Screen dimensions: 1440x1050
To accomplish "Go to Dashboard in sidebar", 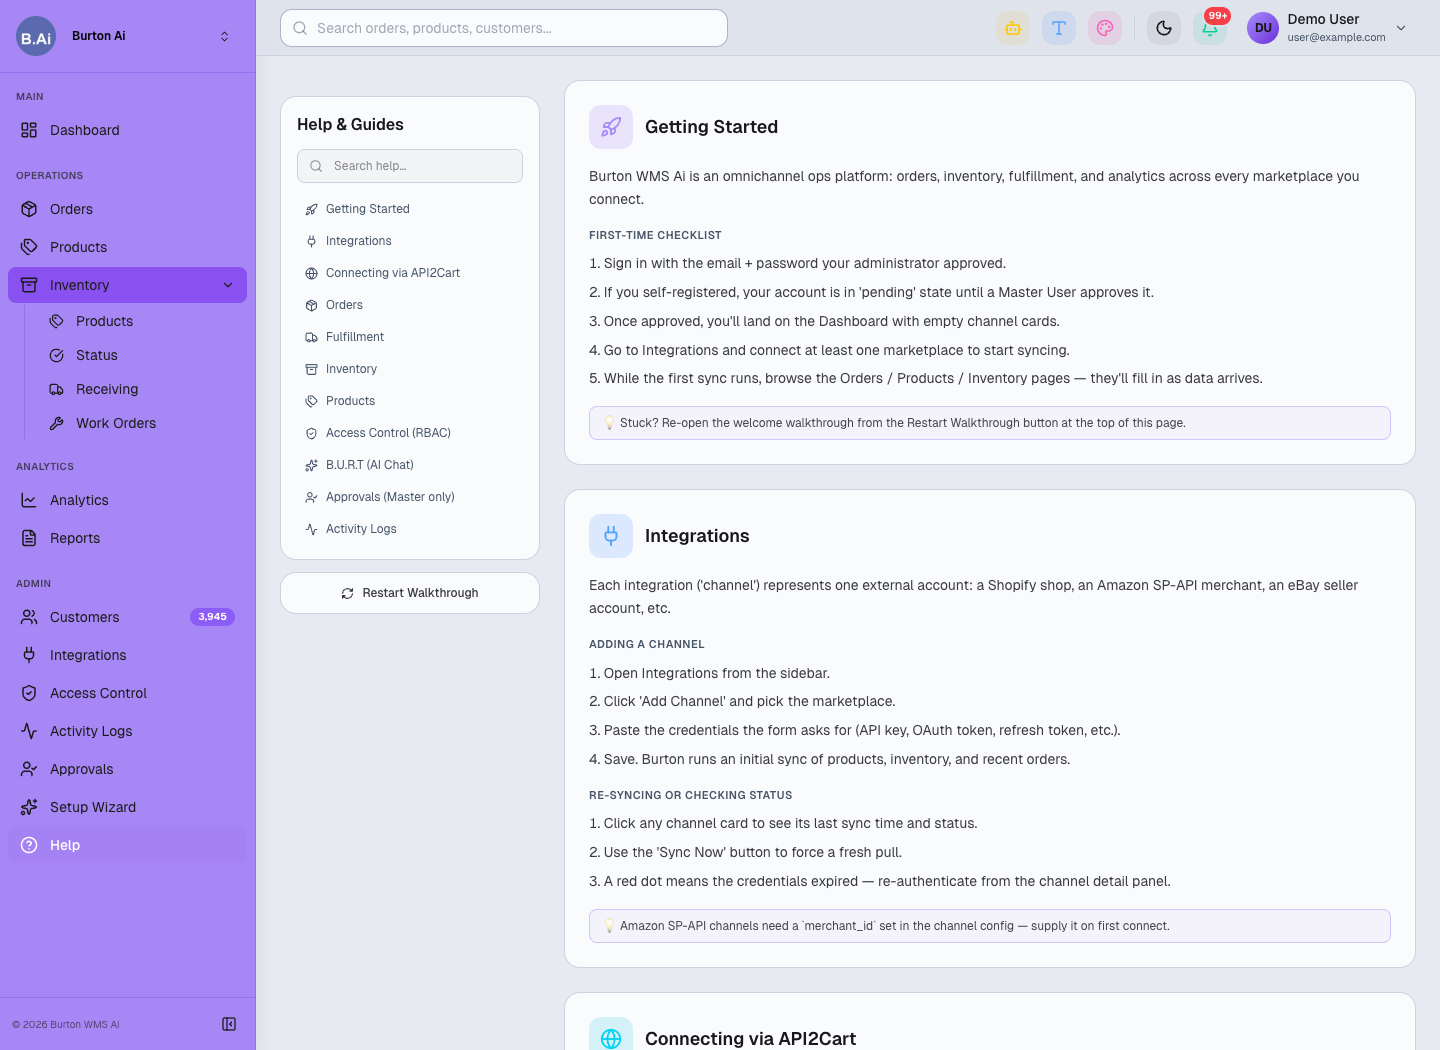I will coord(127,130).
